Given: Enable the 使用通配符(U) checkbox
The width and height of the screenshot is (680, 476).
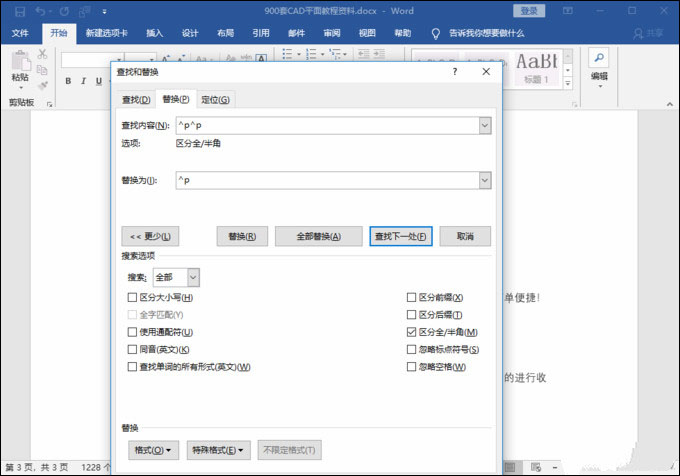Looking at the screenshot, I should [132, 332].
